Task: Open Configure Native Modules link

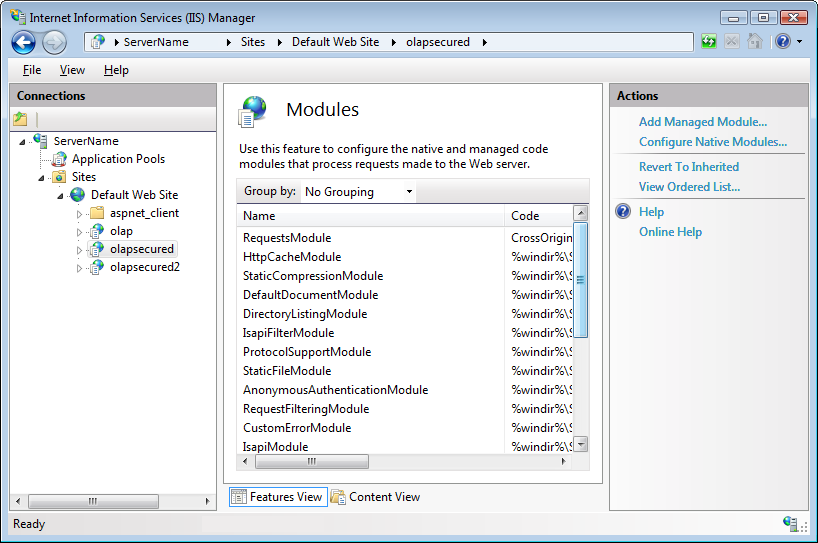Action: tap(712, 142)
